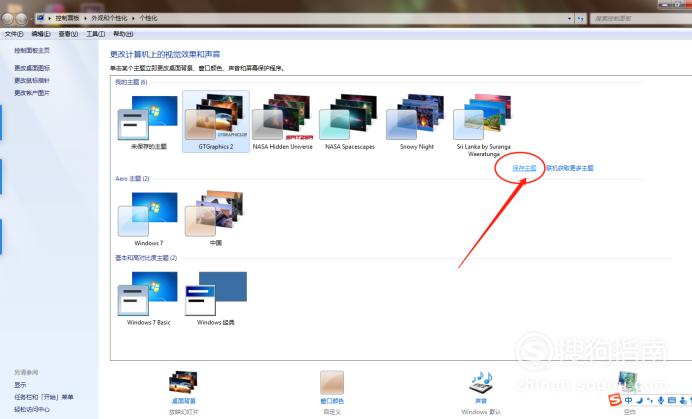Open the Sogou soft keyboard icon
The image size is (692, 419).
672,400
